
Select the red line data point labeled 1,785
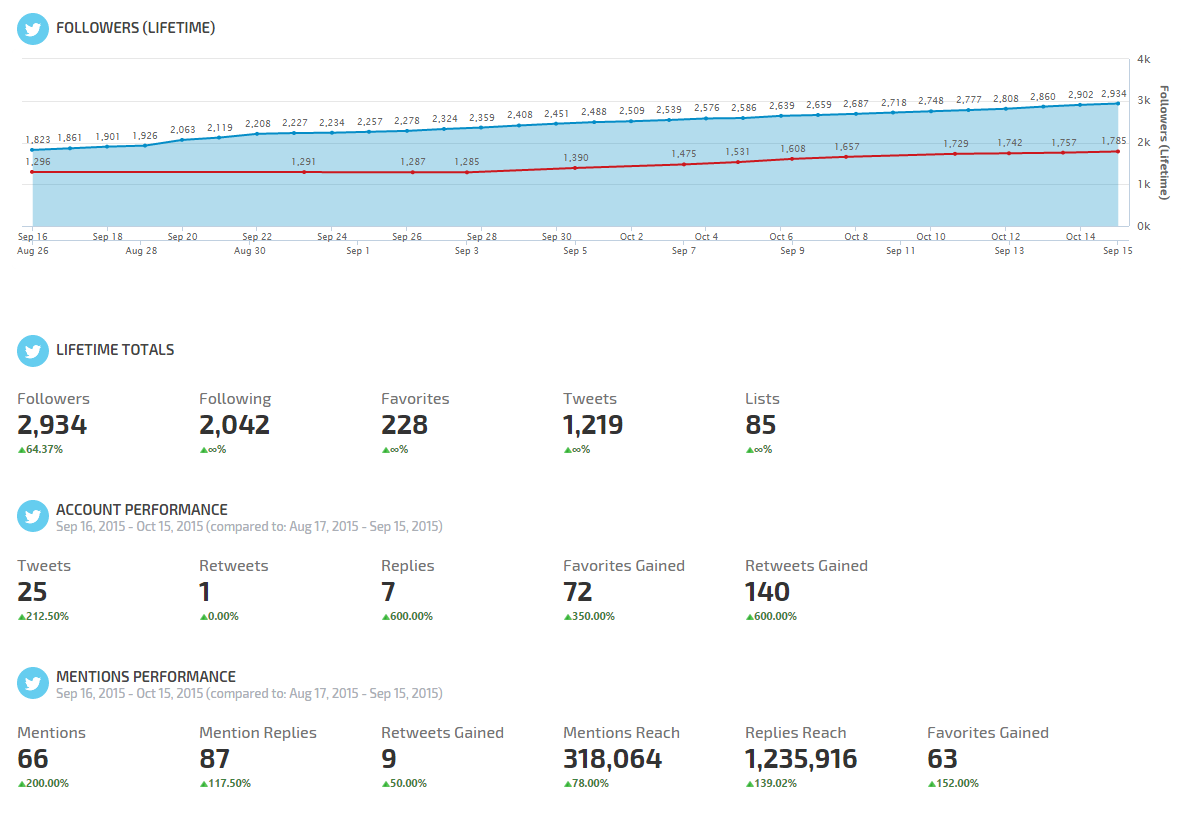pos(1117,151)
